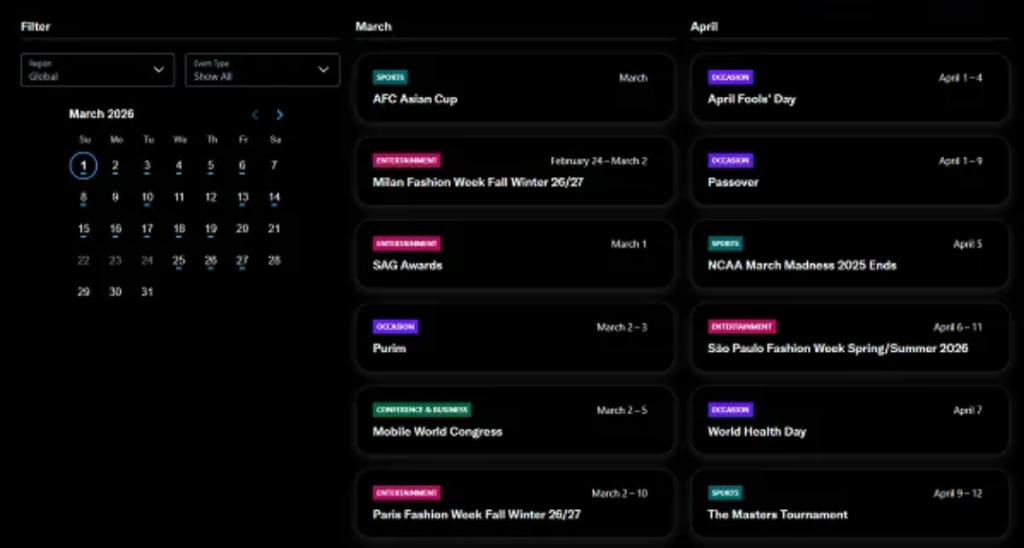The image size is (1024, 548).
Task: Click Sports tag on The Masters Tournament
Action: pyautogui.click(x=725, y=493)
